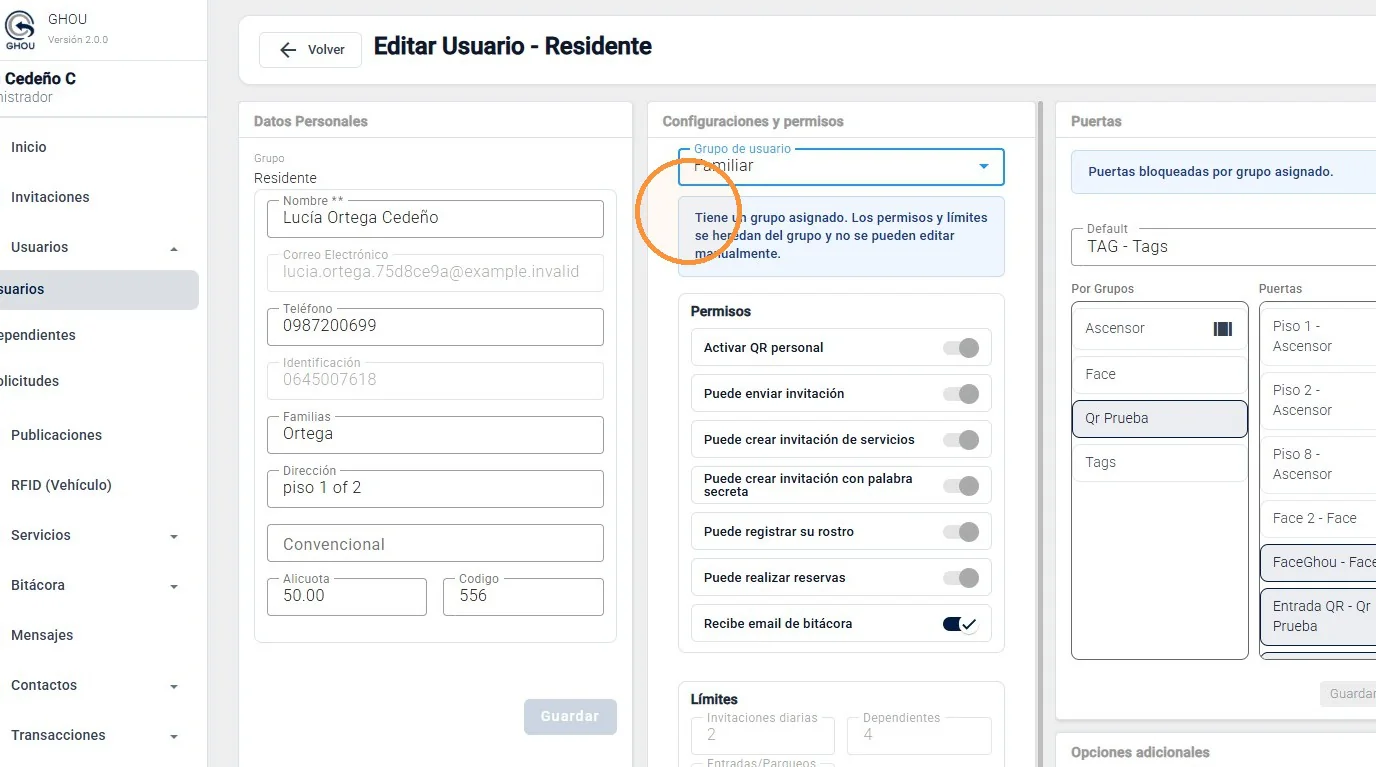1376x767 pixels.
Task: Click the Dirección input field
Action: [435, 488]
